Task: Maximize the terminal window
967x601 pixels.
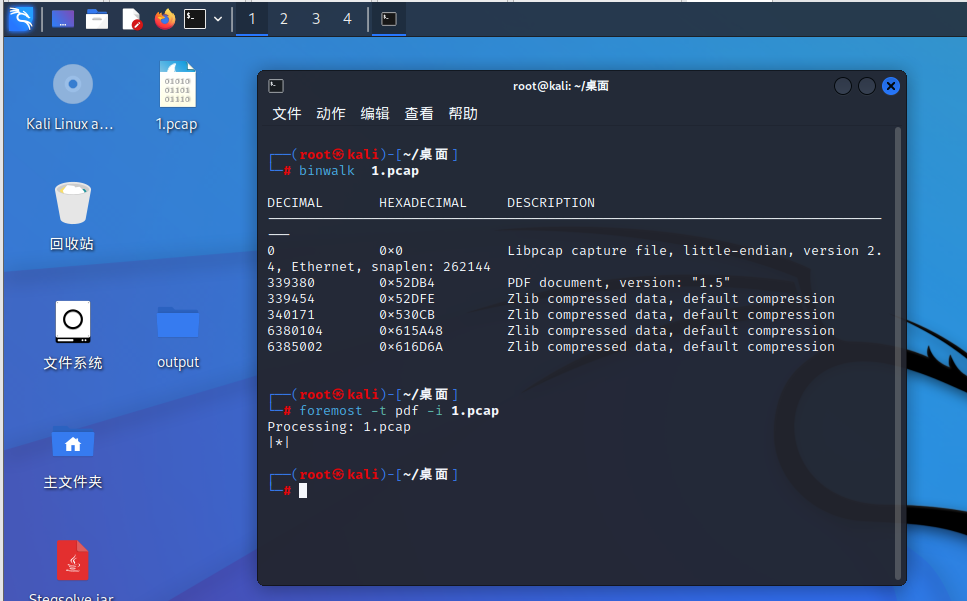Action: pyautogui.click(x=866, y=86)
